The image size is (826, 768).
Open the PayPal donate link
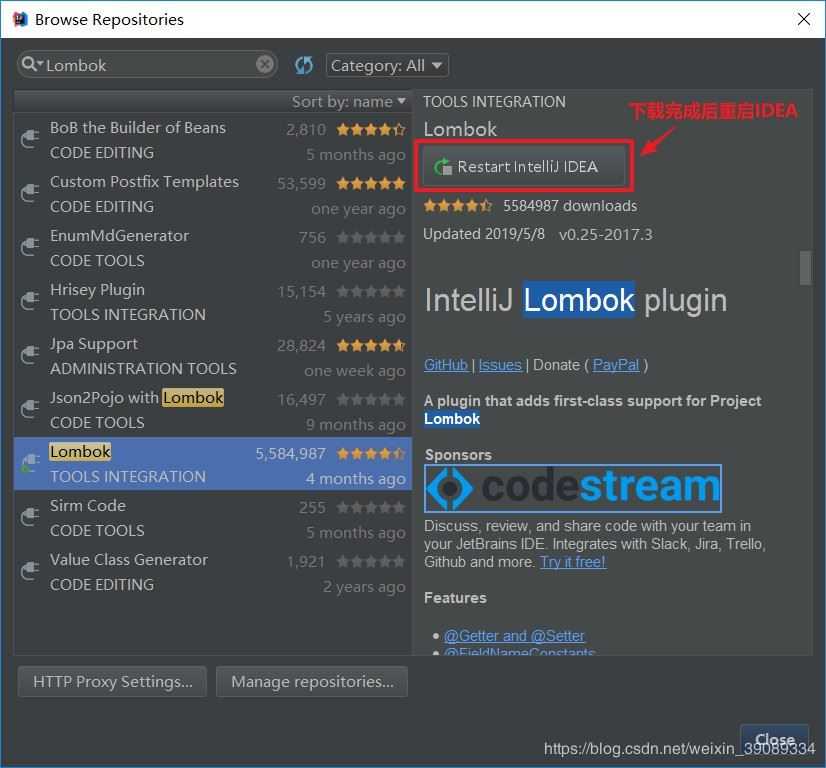(x=616, y=365)
